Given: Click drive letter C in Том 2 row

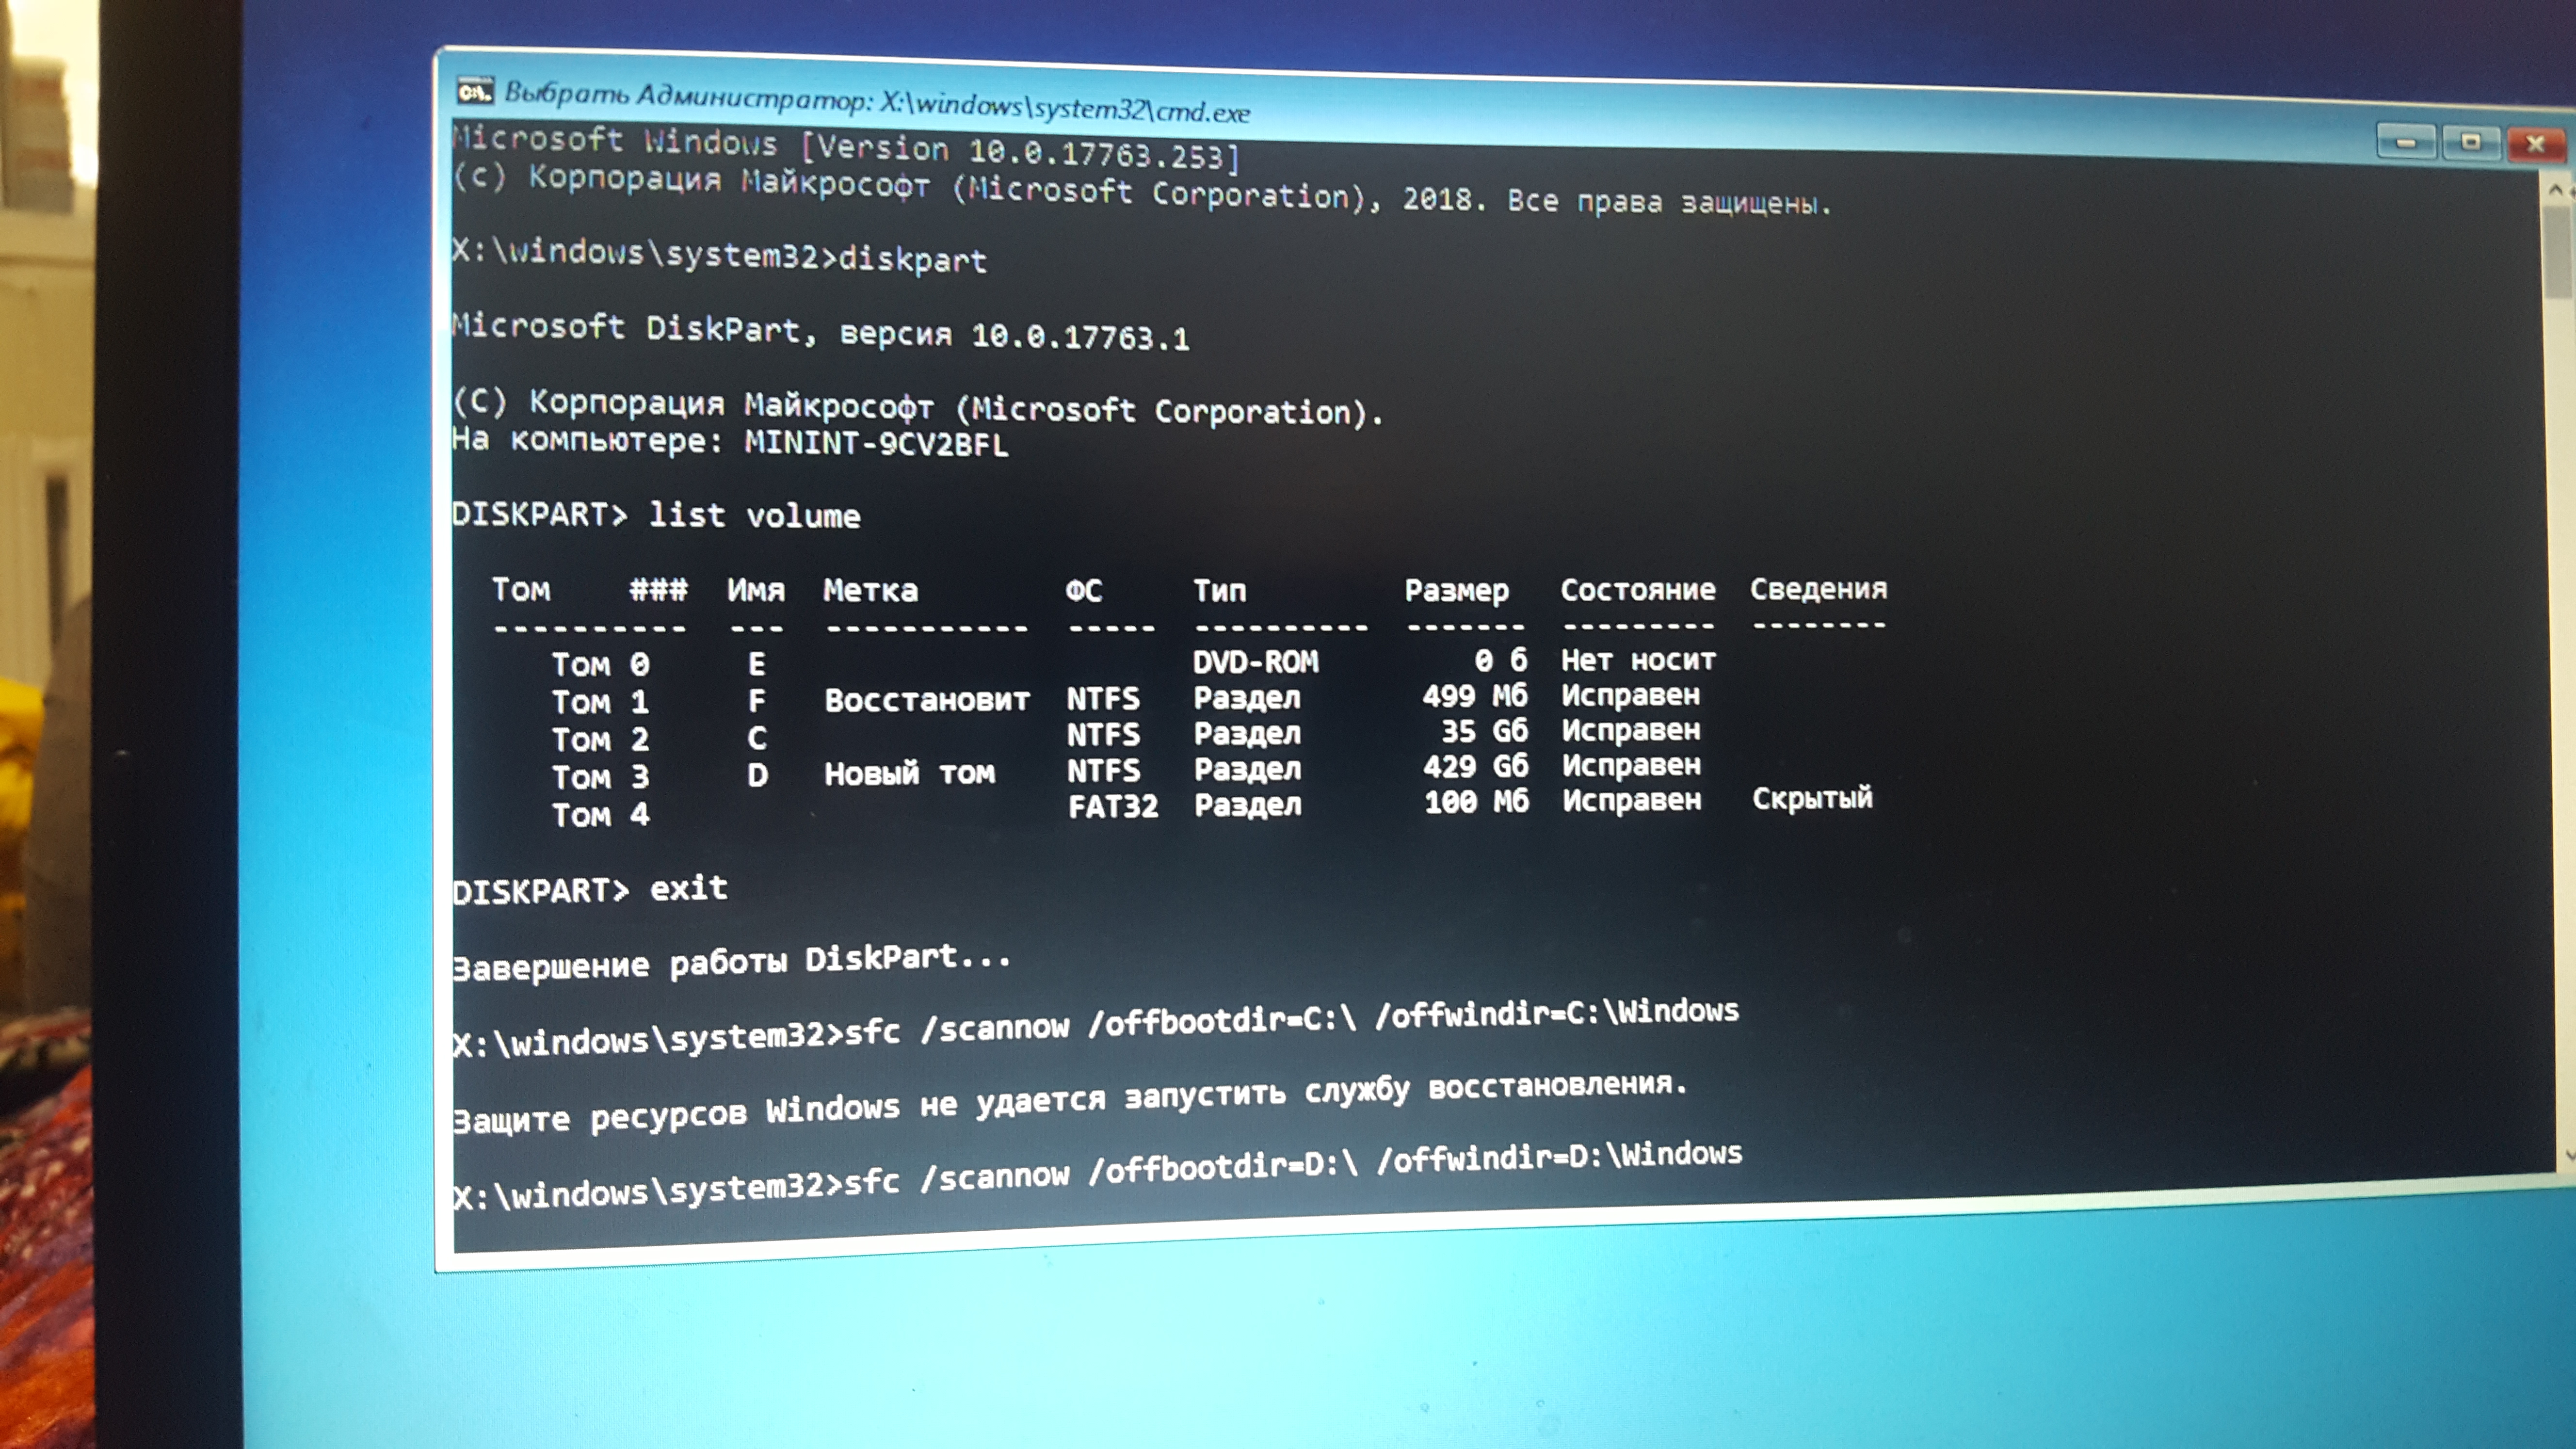Looking at the screenshot, I should click(x=757, y=738).
